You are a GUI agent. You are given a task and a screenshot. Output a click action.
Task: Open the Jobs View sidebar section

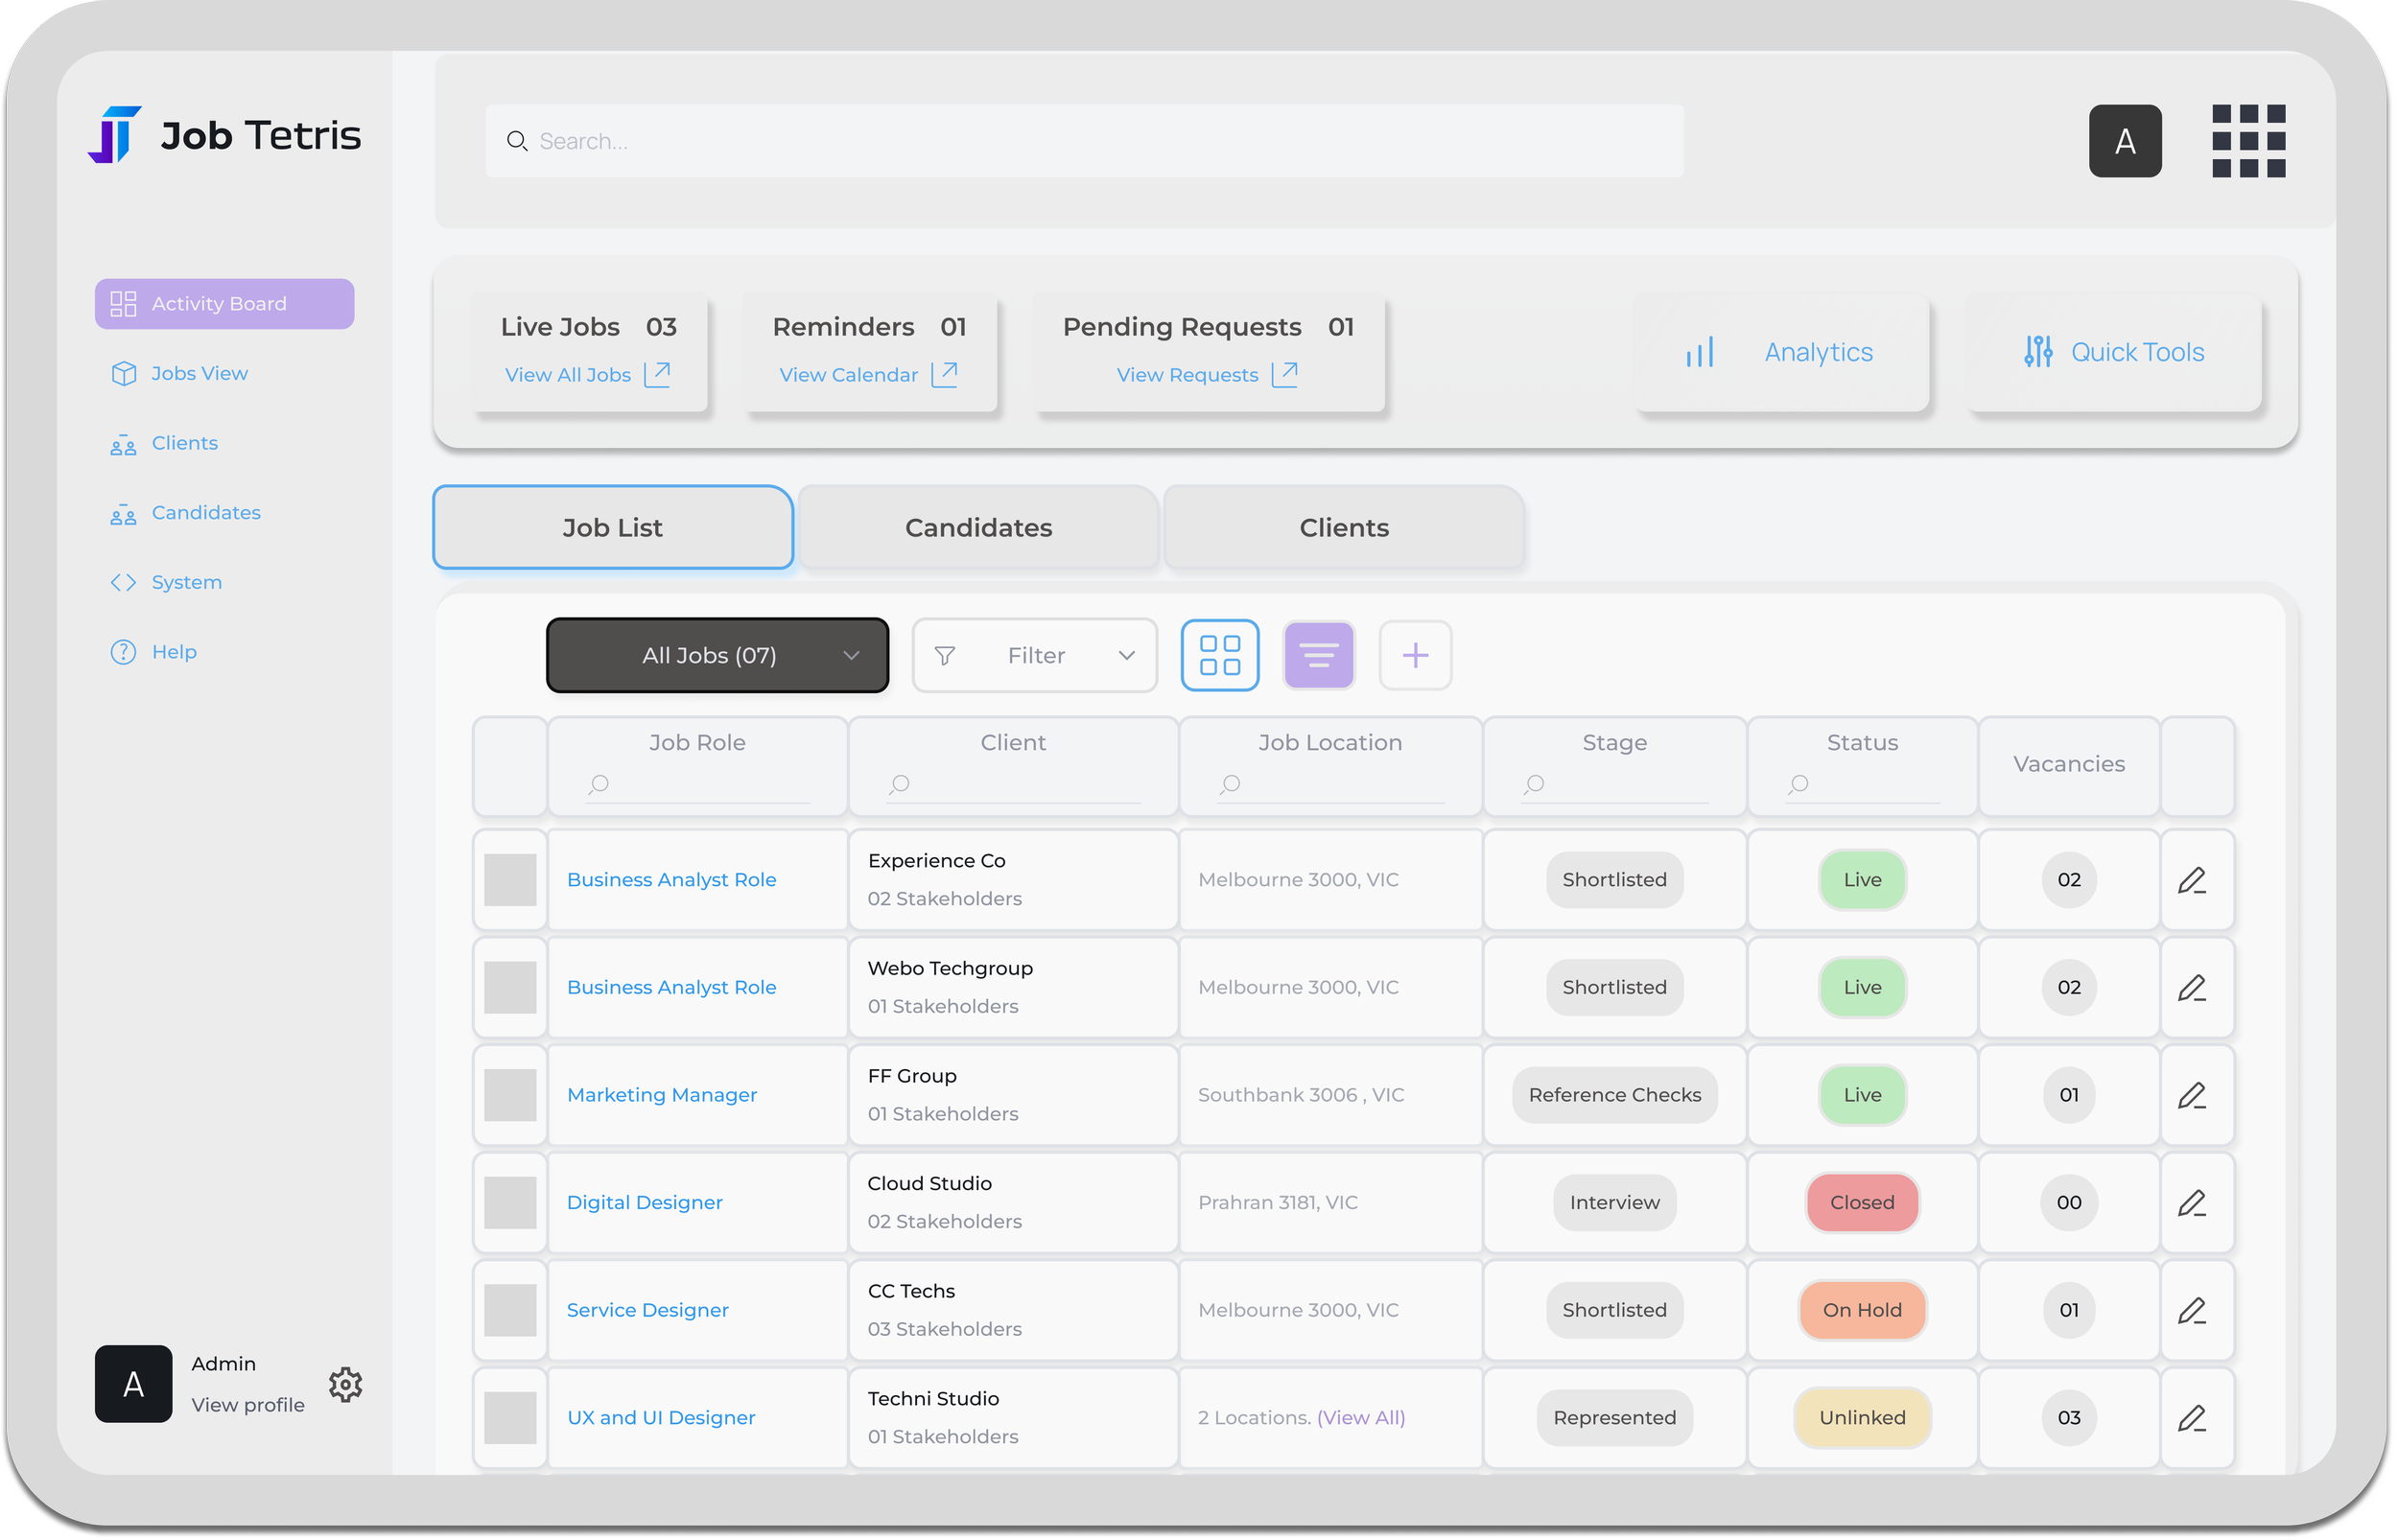(x=199, y=372)
